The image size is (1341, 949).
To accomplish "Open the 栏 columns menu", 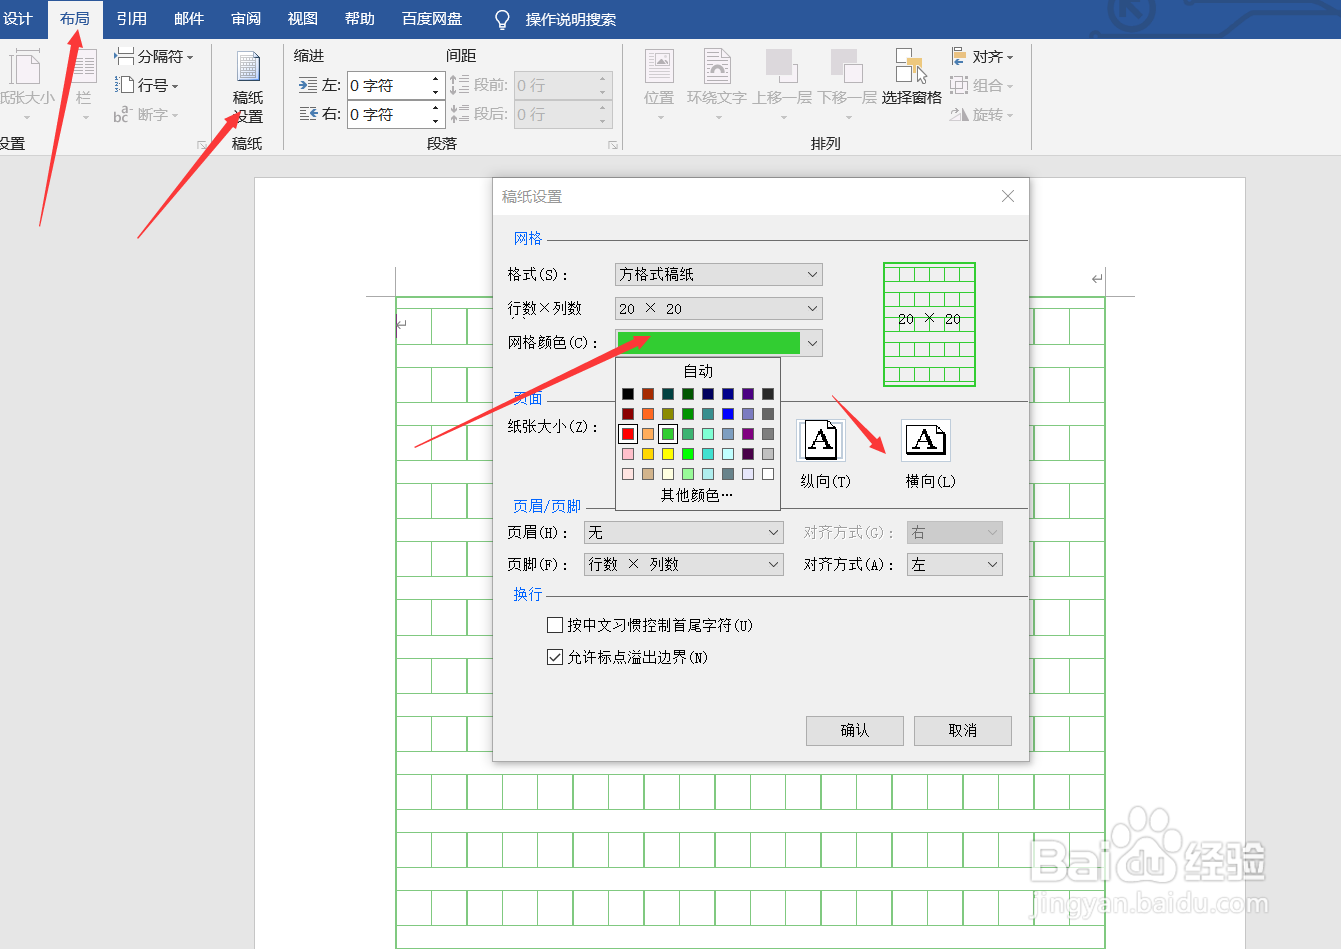I will pos(84,86).
